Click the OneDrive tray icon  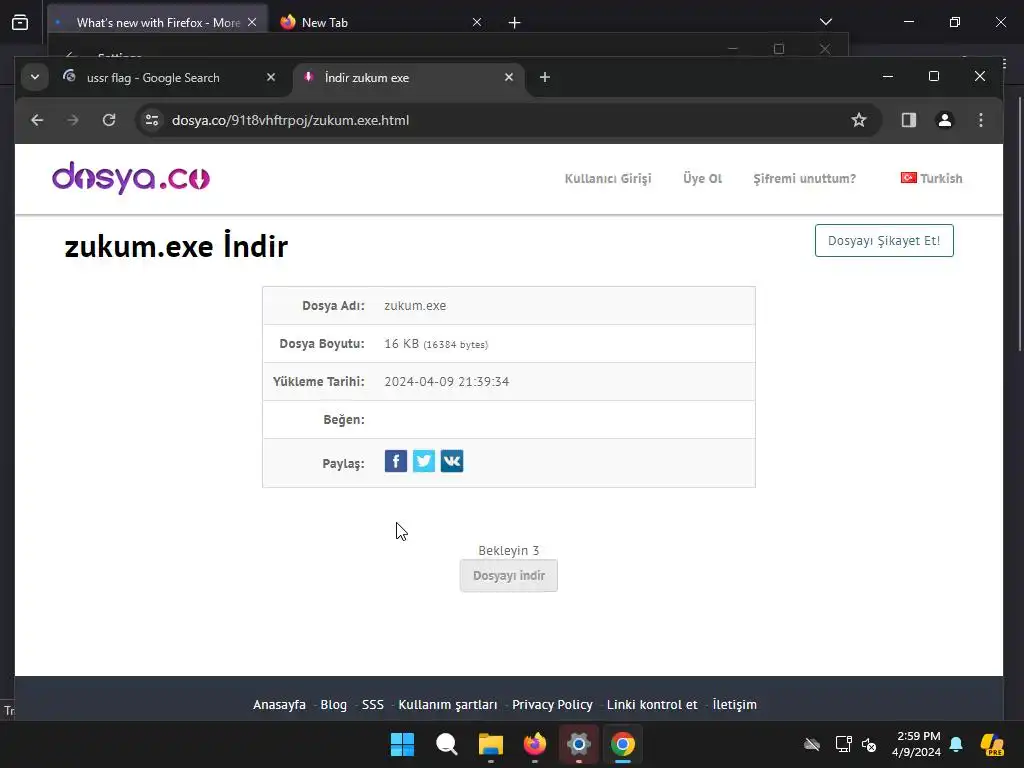812,744
